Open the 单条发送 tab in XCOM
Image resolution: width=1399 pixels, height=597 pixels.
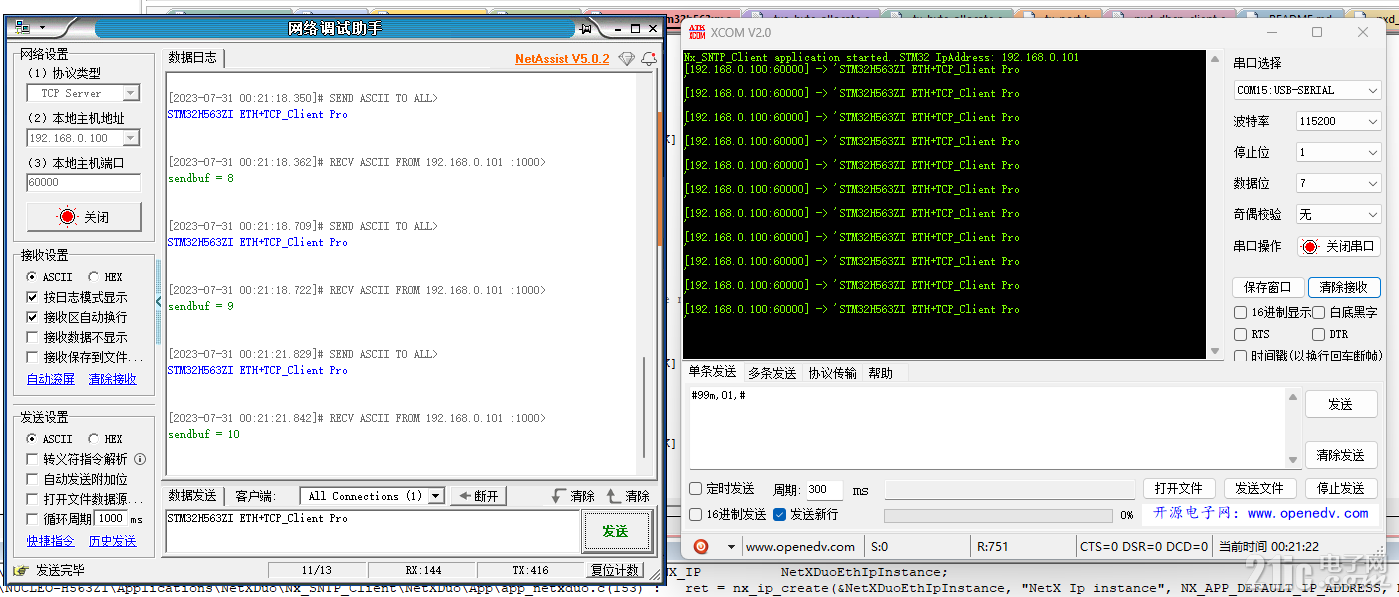point(712,372)
